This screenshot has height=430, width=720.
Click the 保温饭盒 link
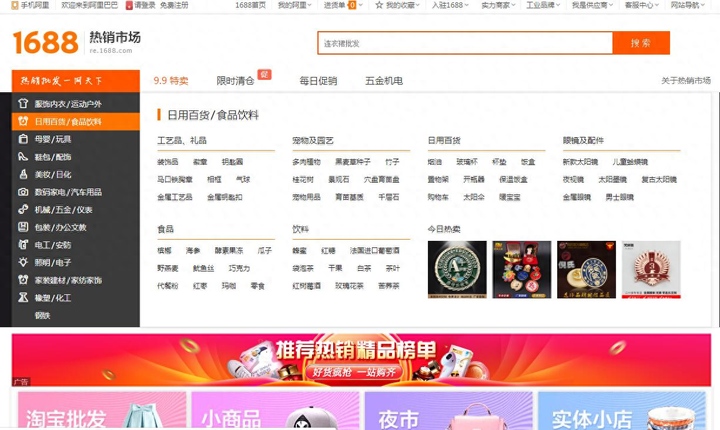tap(513, 179)
